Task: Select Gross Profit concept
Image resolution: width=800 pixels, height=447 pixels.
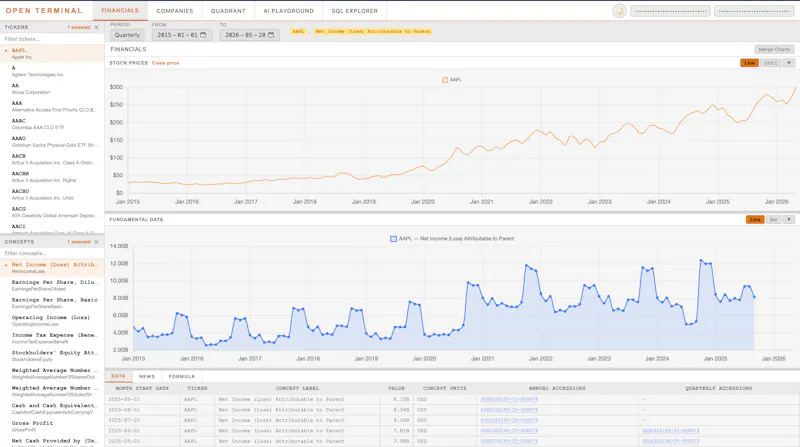Action: [52, 426]
